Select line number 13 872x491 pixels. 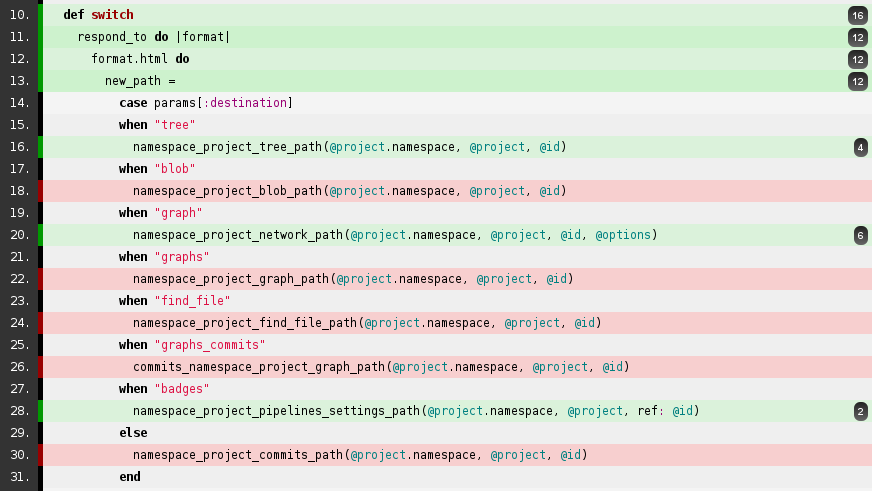click(x=19, y=81)
